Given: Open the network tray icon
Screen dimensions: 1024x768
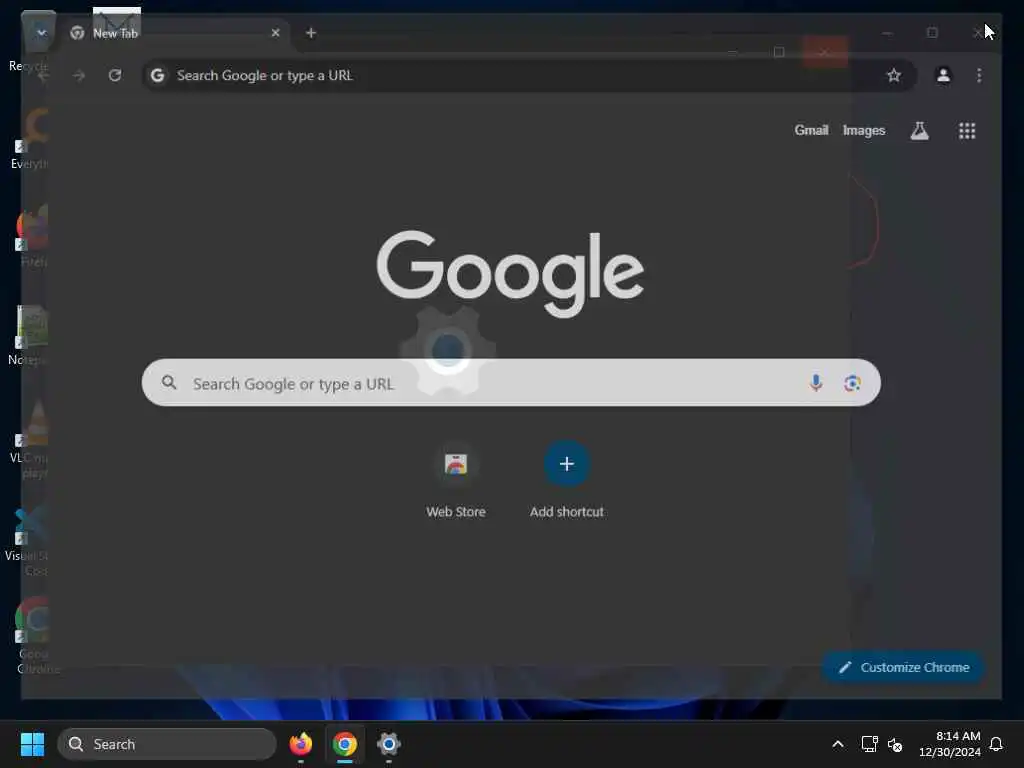Looking at the screenshot, I should coord(869,744).
